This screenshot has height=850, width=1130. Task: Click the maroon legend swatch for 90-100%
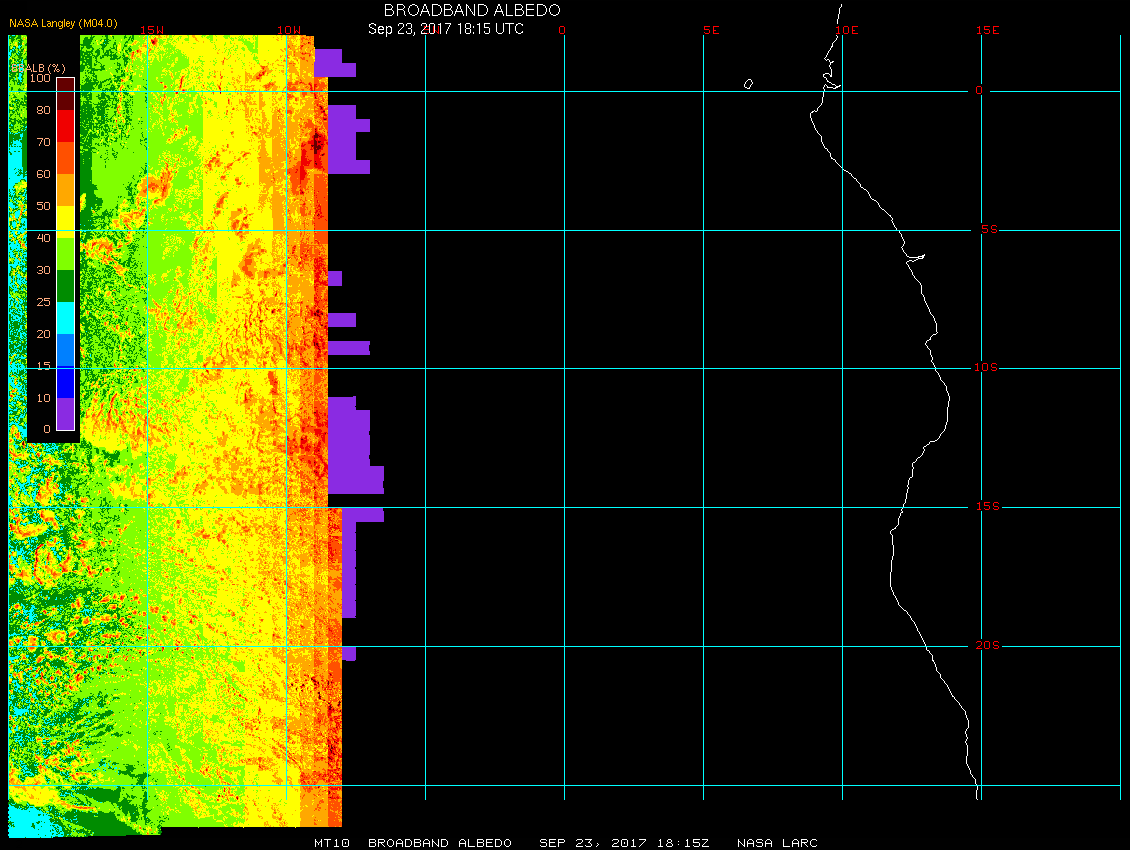65,94
